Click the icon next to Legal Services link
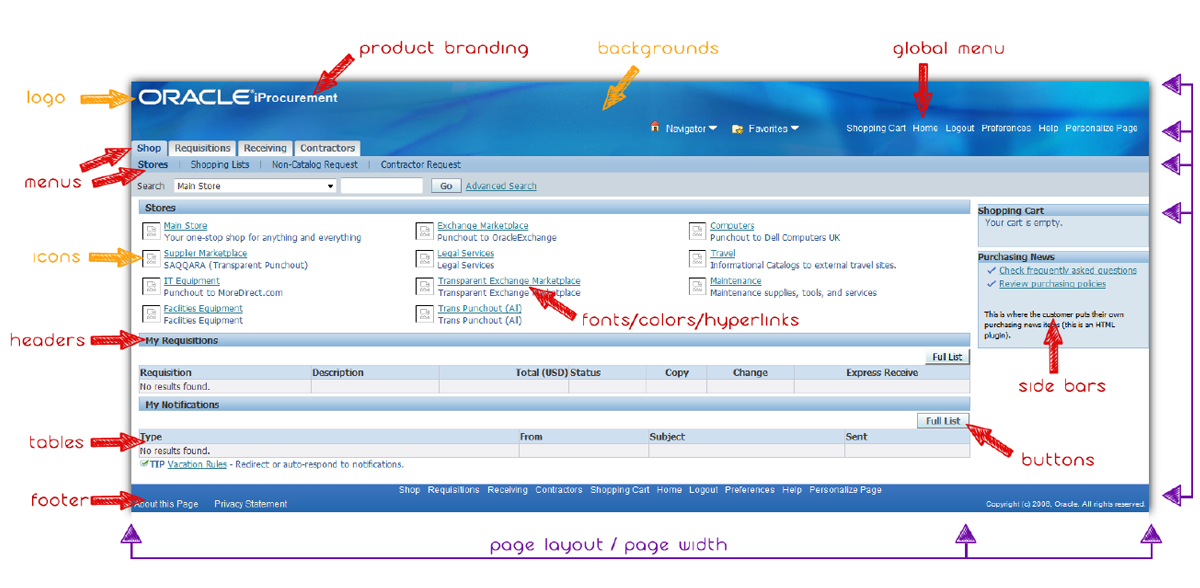 (x=424, y=259)
